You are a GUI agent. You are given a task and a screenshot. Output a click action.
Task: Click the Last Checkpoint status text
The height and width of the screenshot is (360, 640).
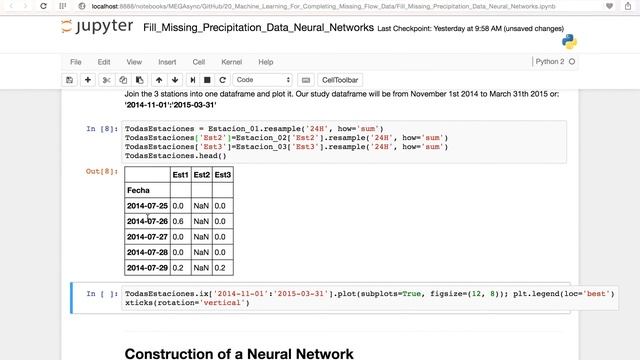pyautogui.click(x=471, y=29)
